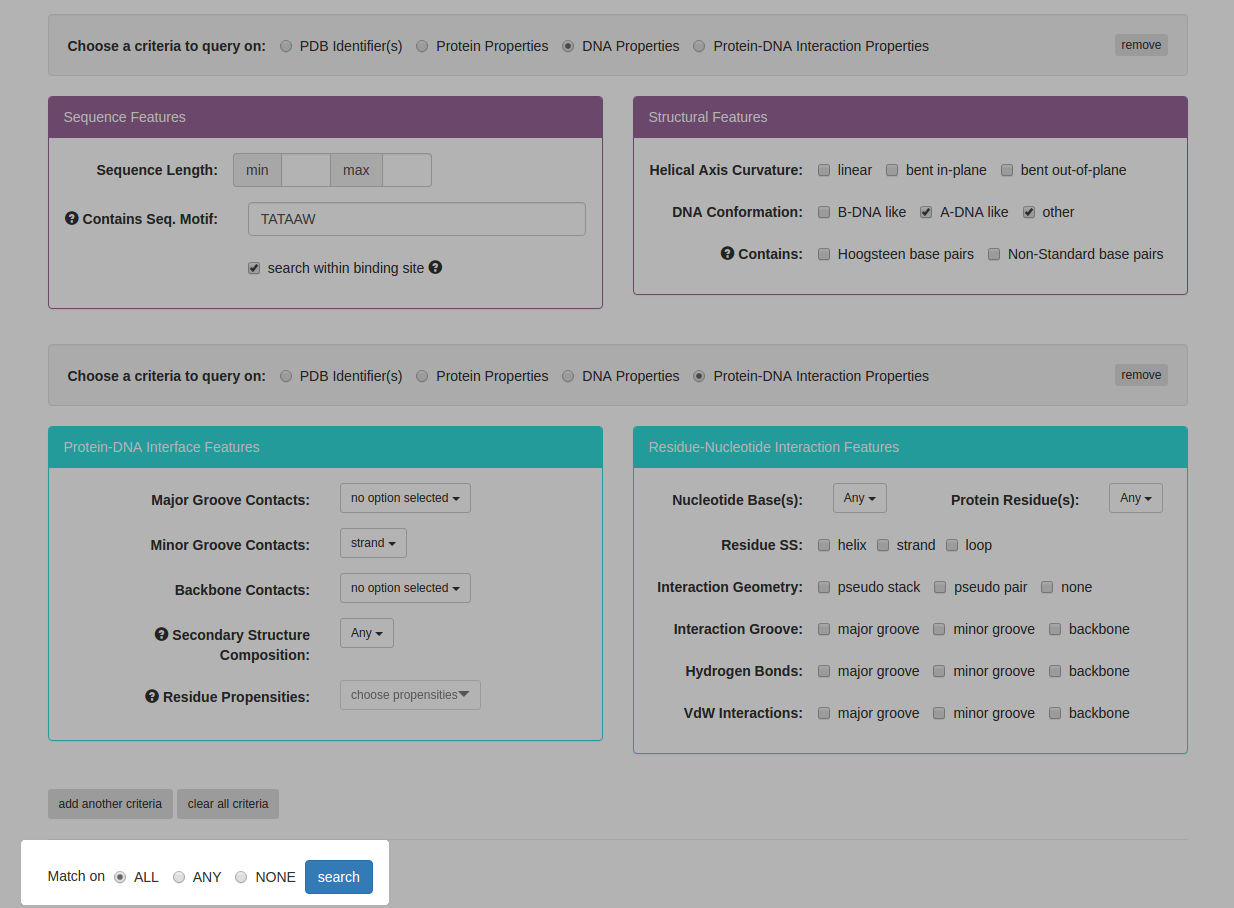Viewport: 1234px width, 908px height.
Task: Check minor groove under Interaction Groove
Action: pos(939,629)
